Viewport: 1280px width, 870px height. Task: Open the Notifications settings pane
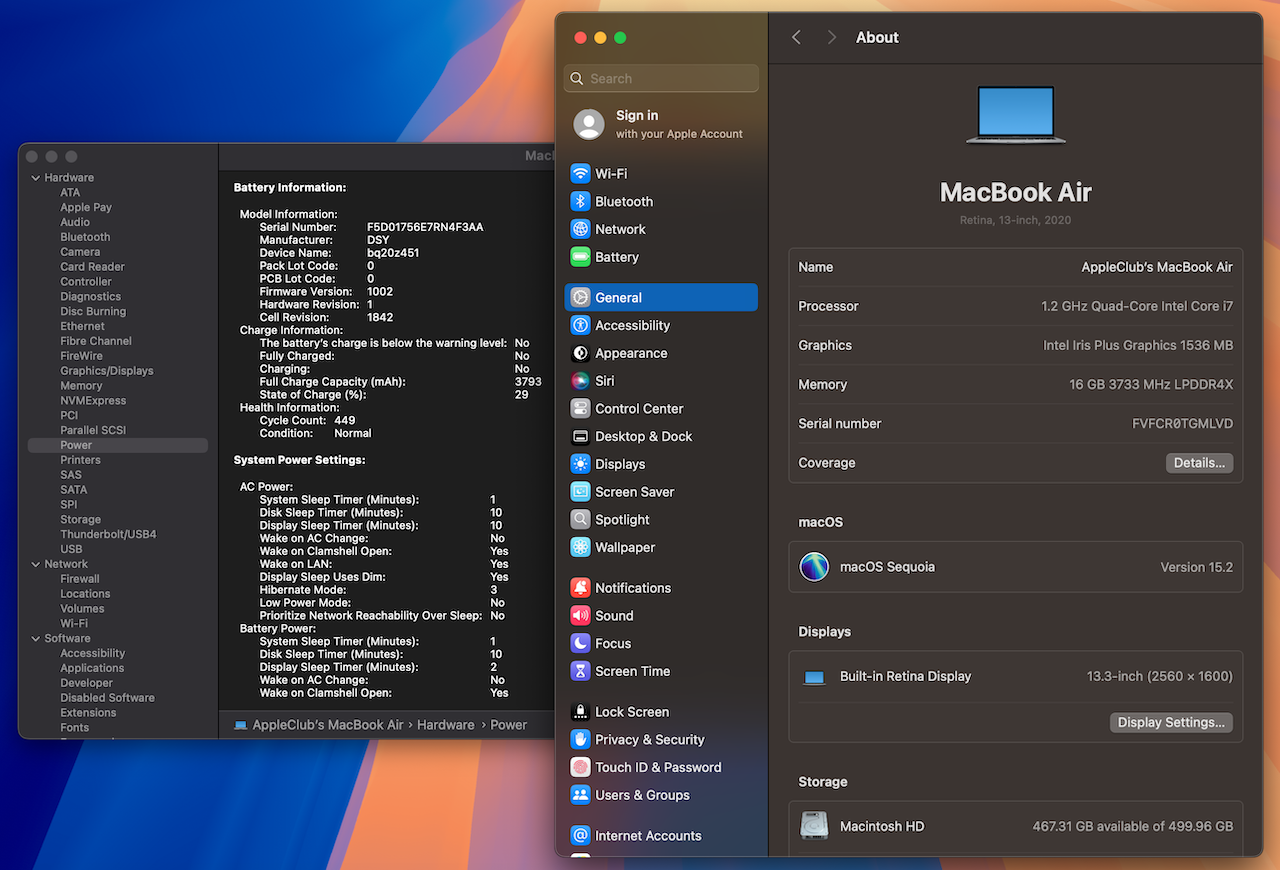tap(632, 588)
